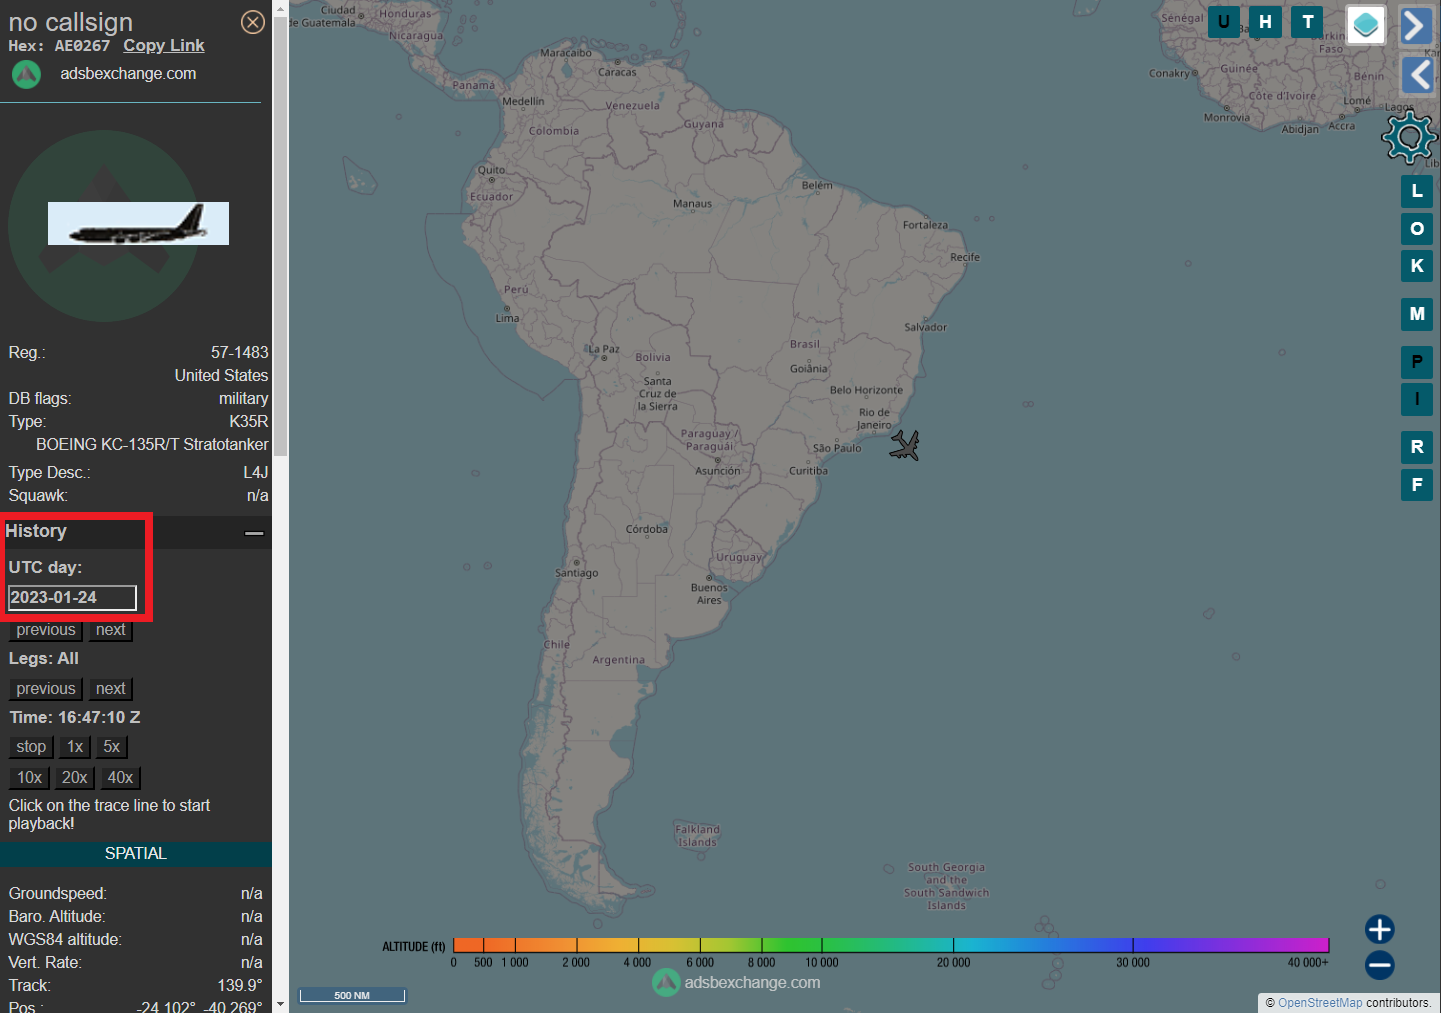Toggle the L map button

pos(1417,191)
